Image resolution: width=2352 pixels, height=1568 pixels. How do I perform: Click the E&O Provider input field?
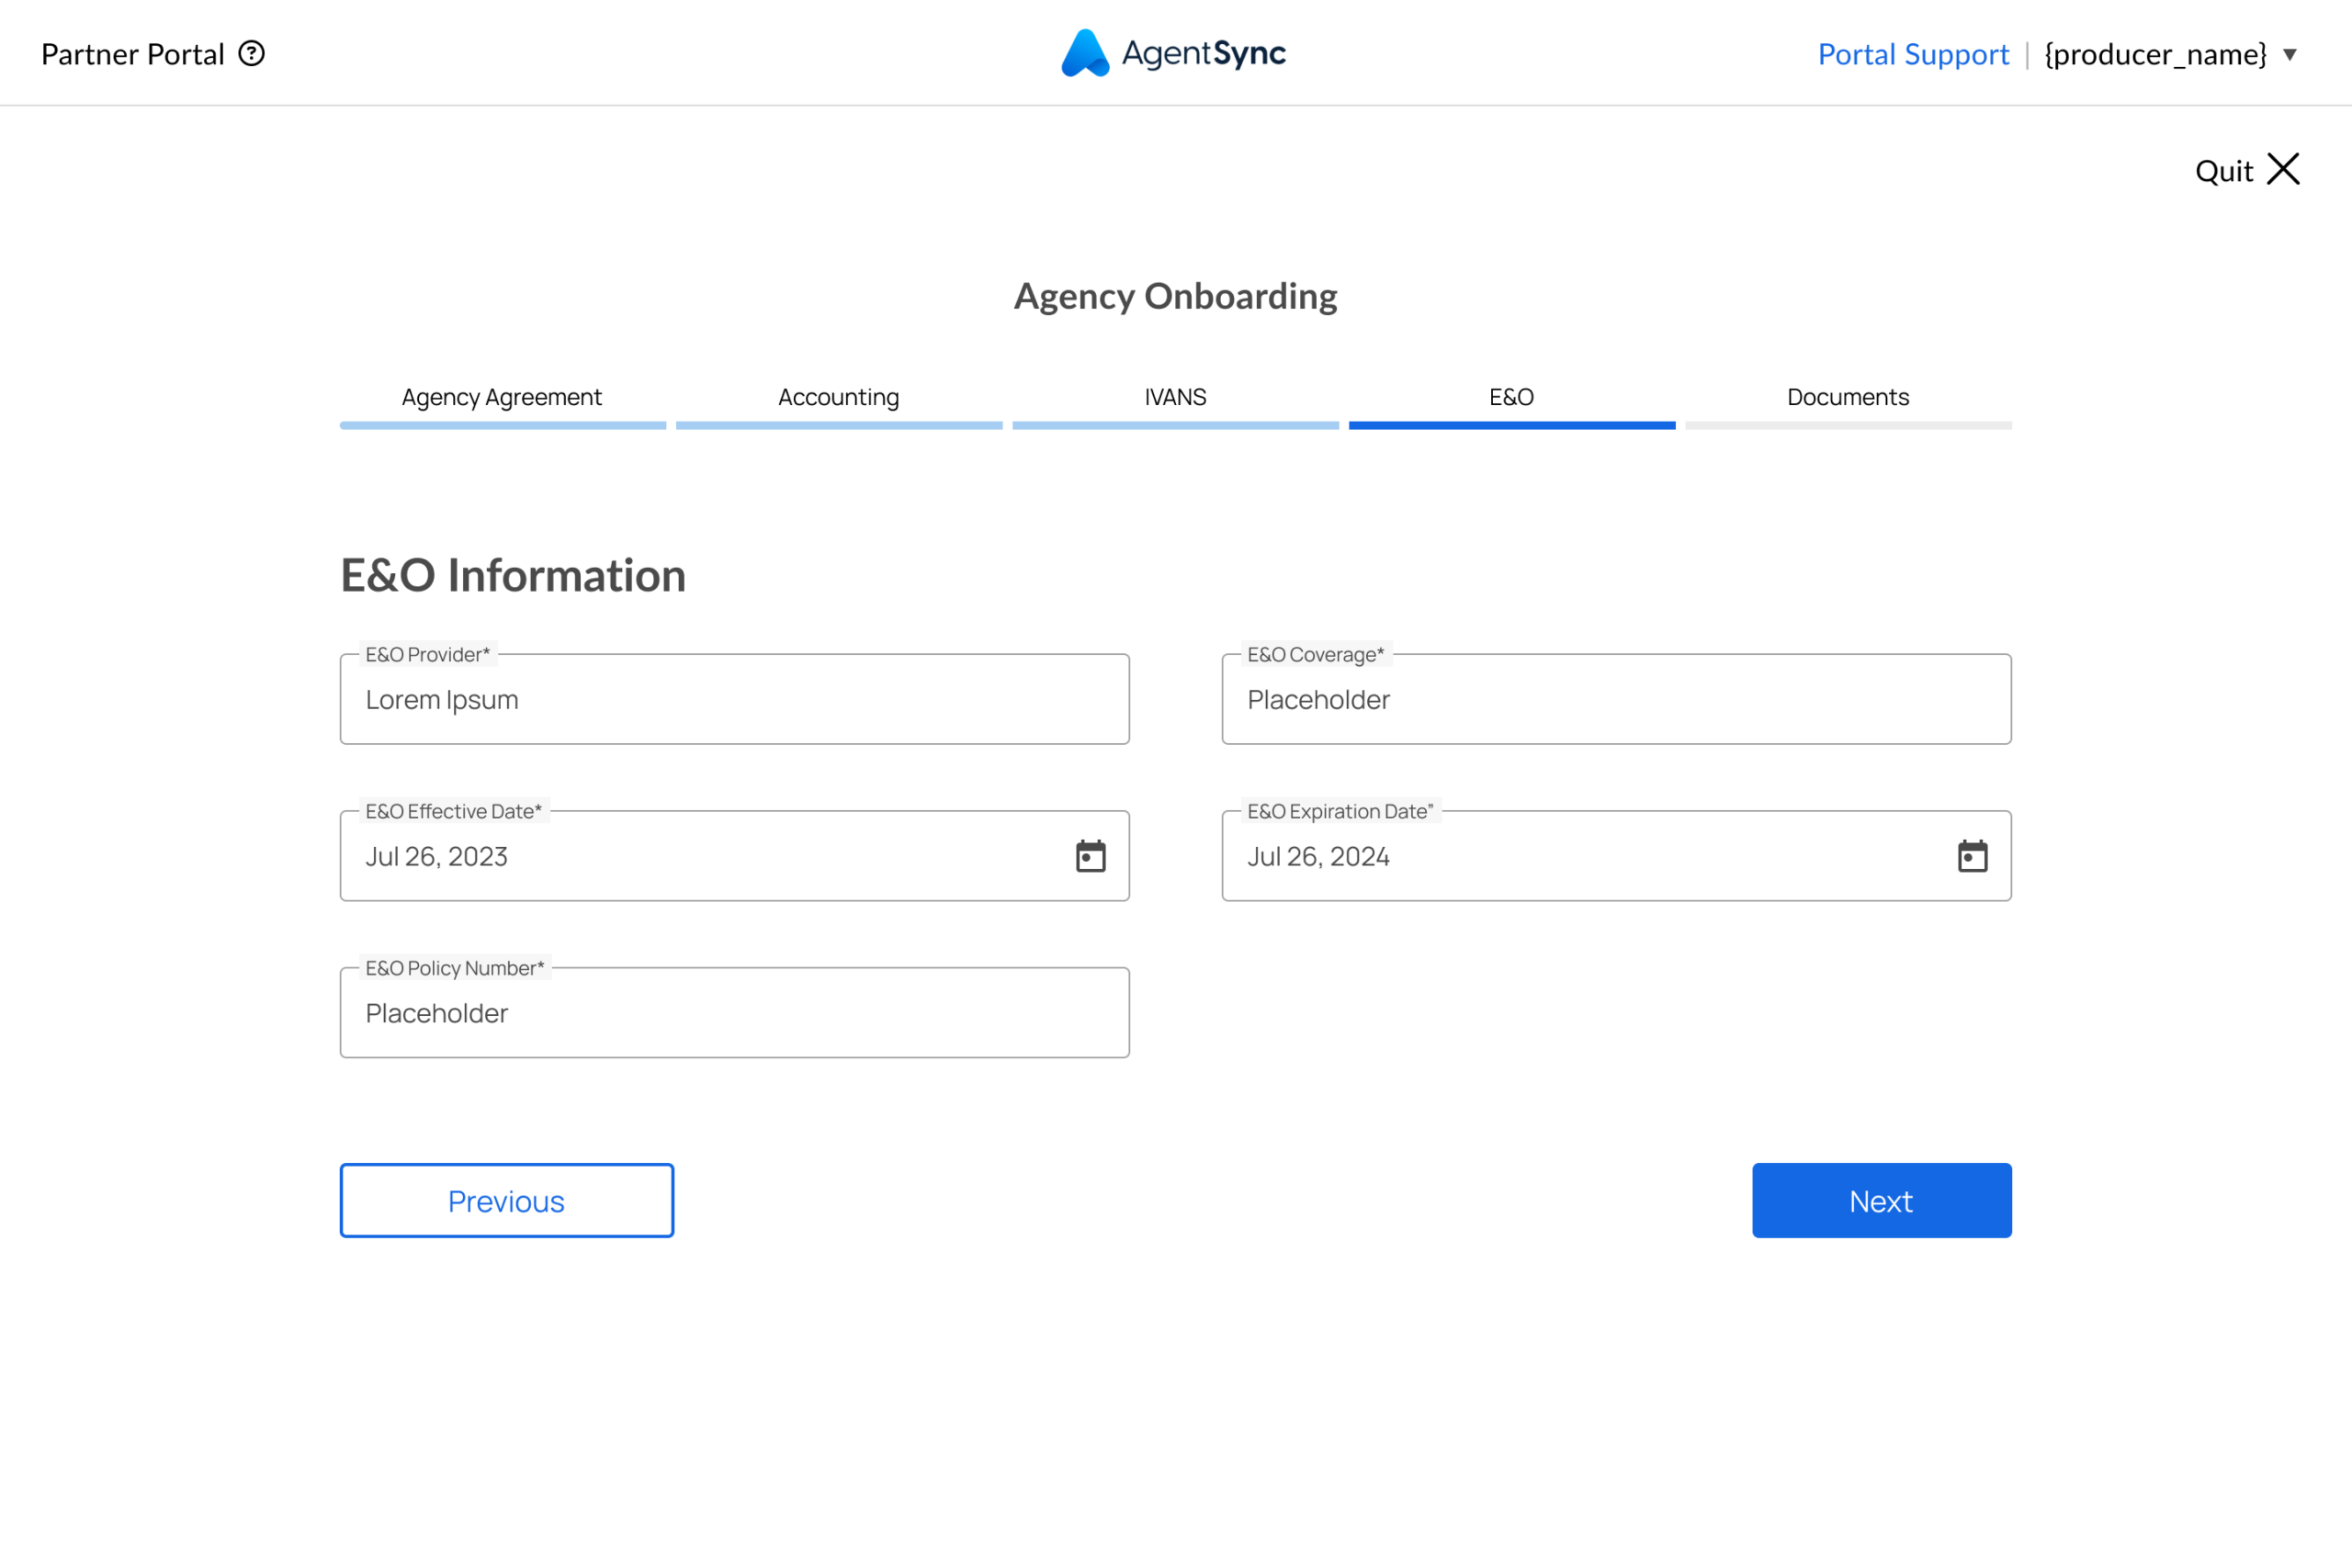pyautogui.click(x=734, y=700)
